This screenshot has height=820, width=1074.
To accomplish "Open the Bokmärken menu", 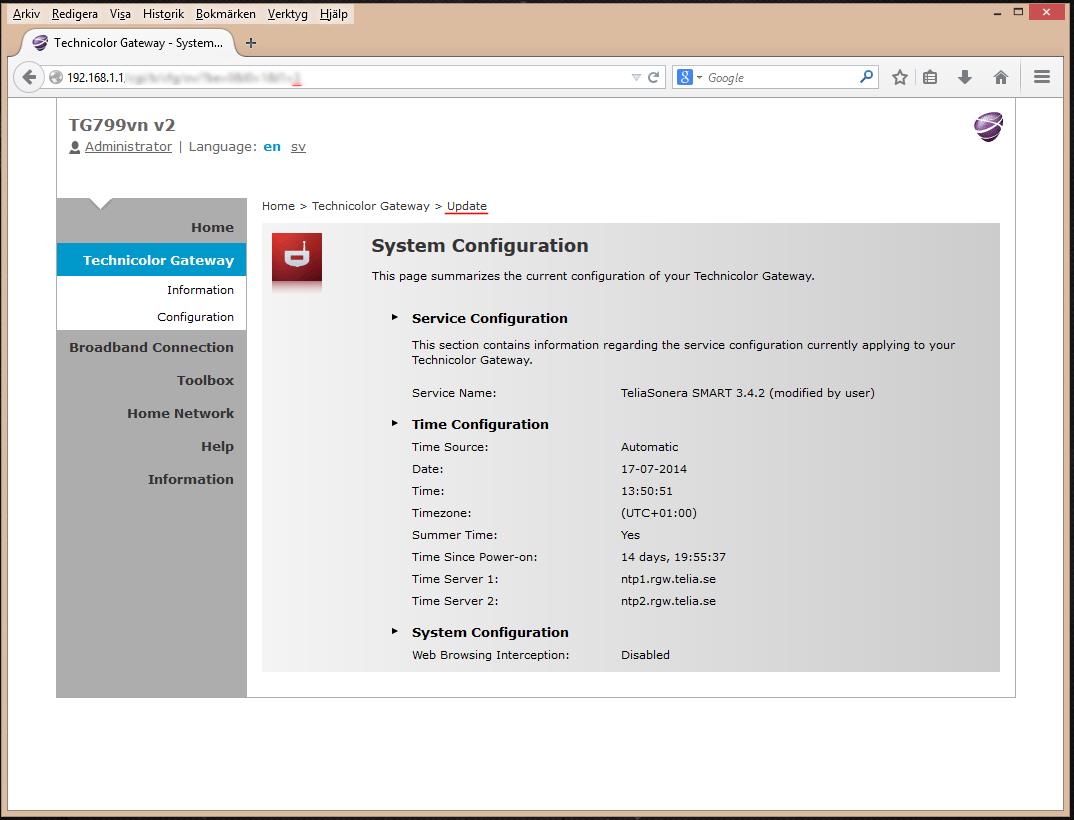I will point(225,14).
